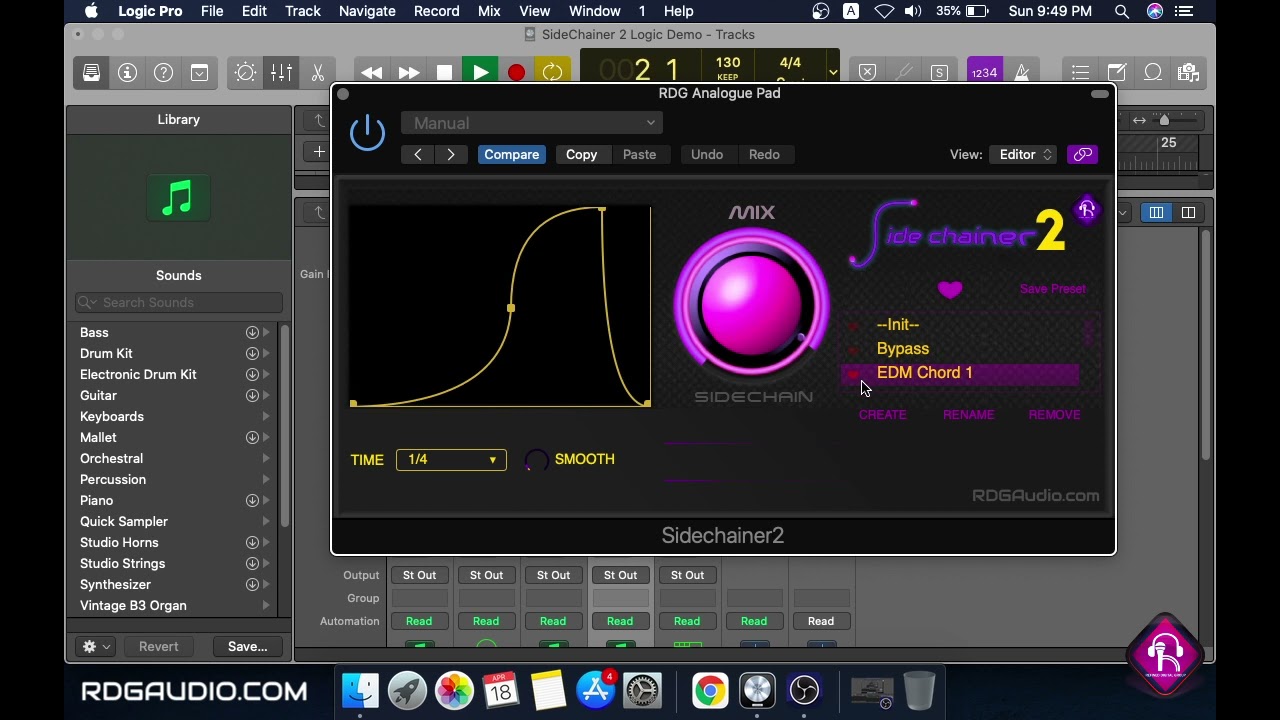This screenshot has width=1280, height=720.
Task: Open Finder from the Dock
Action: pos(360,690)
